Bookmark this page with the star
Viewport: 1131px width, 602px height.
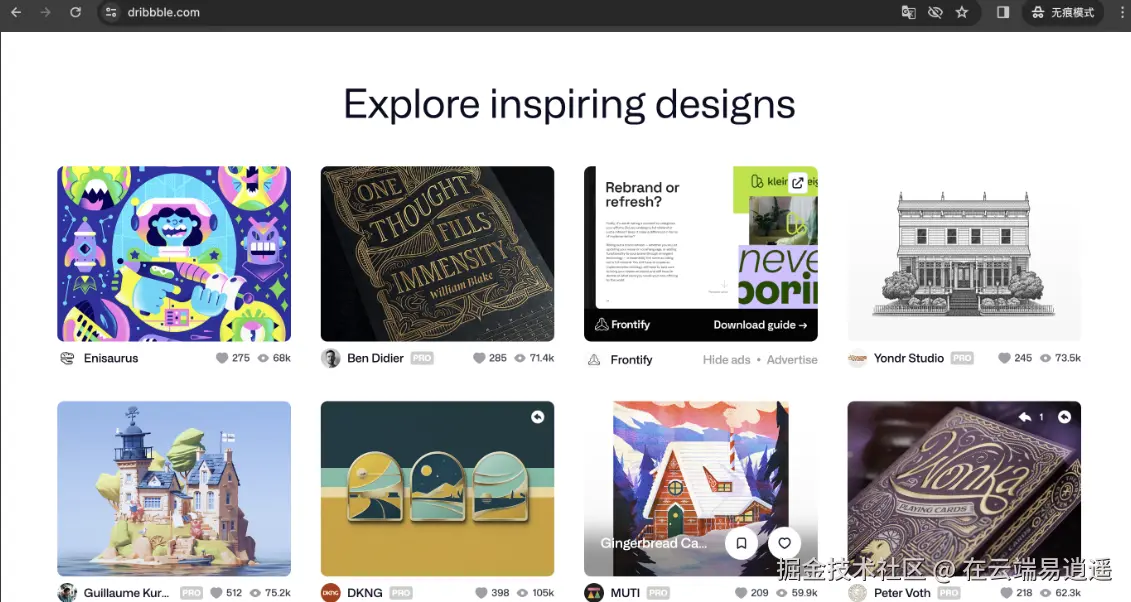(962, 12)
